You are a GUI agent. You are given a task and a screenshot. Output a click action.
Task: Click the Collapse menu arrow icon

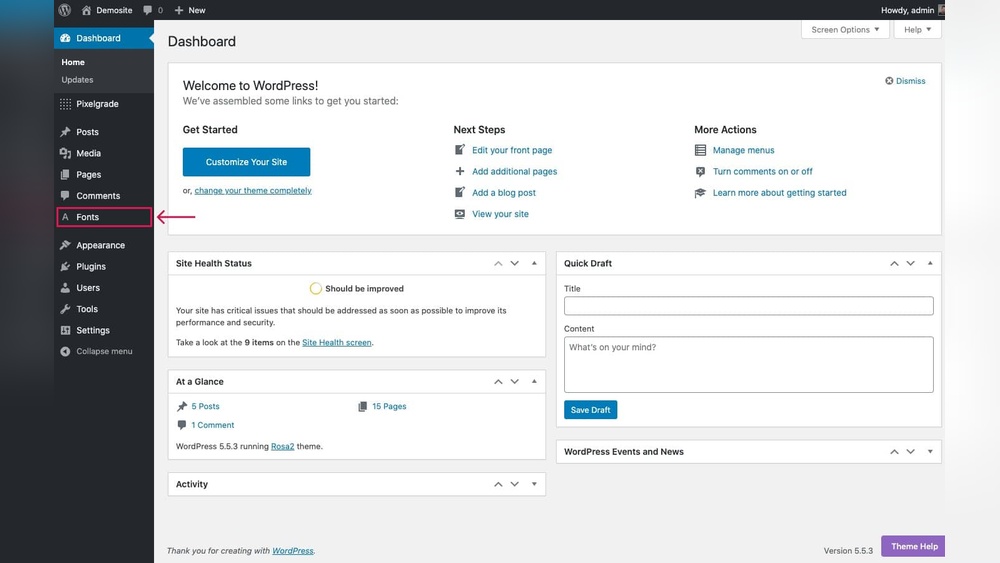tap(65, 351)
